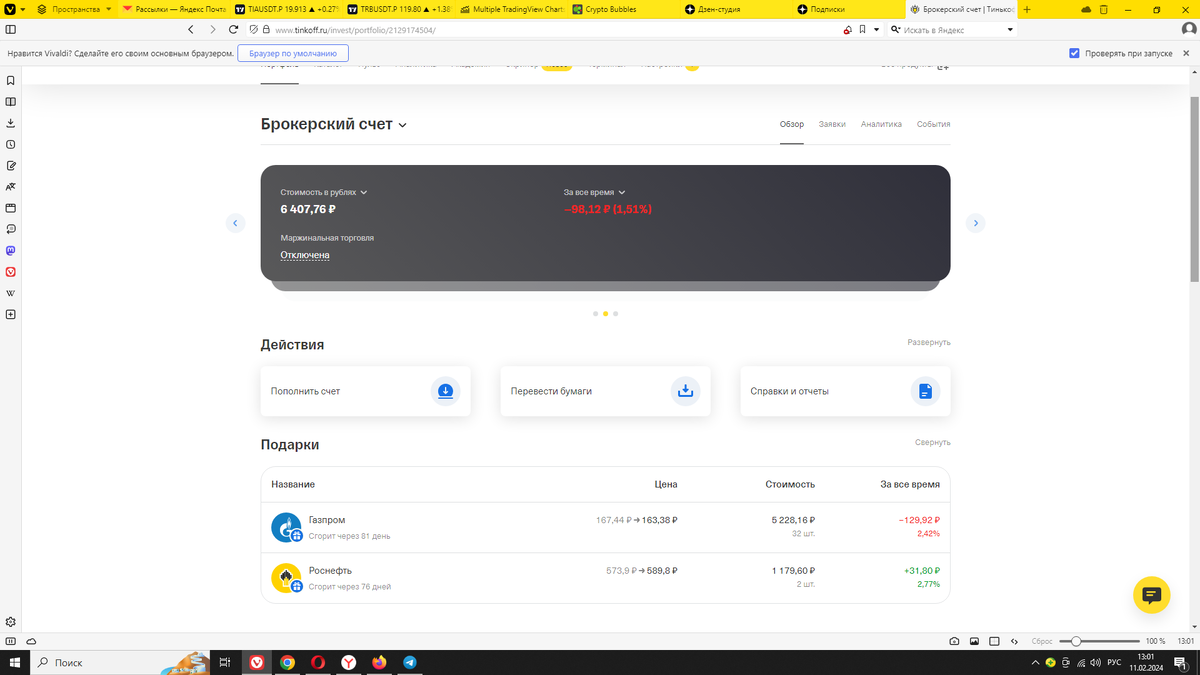Click the tinkoff.ru address bar URL
The height and width of the screenshot is (675, 1200).
click(x=355, y=30)
